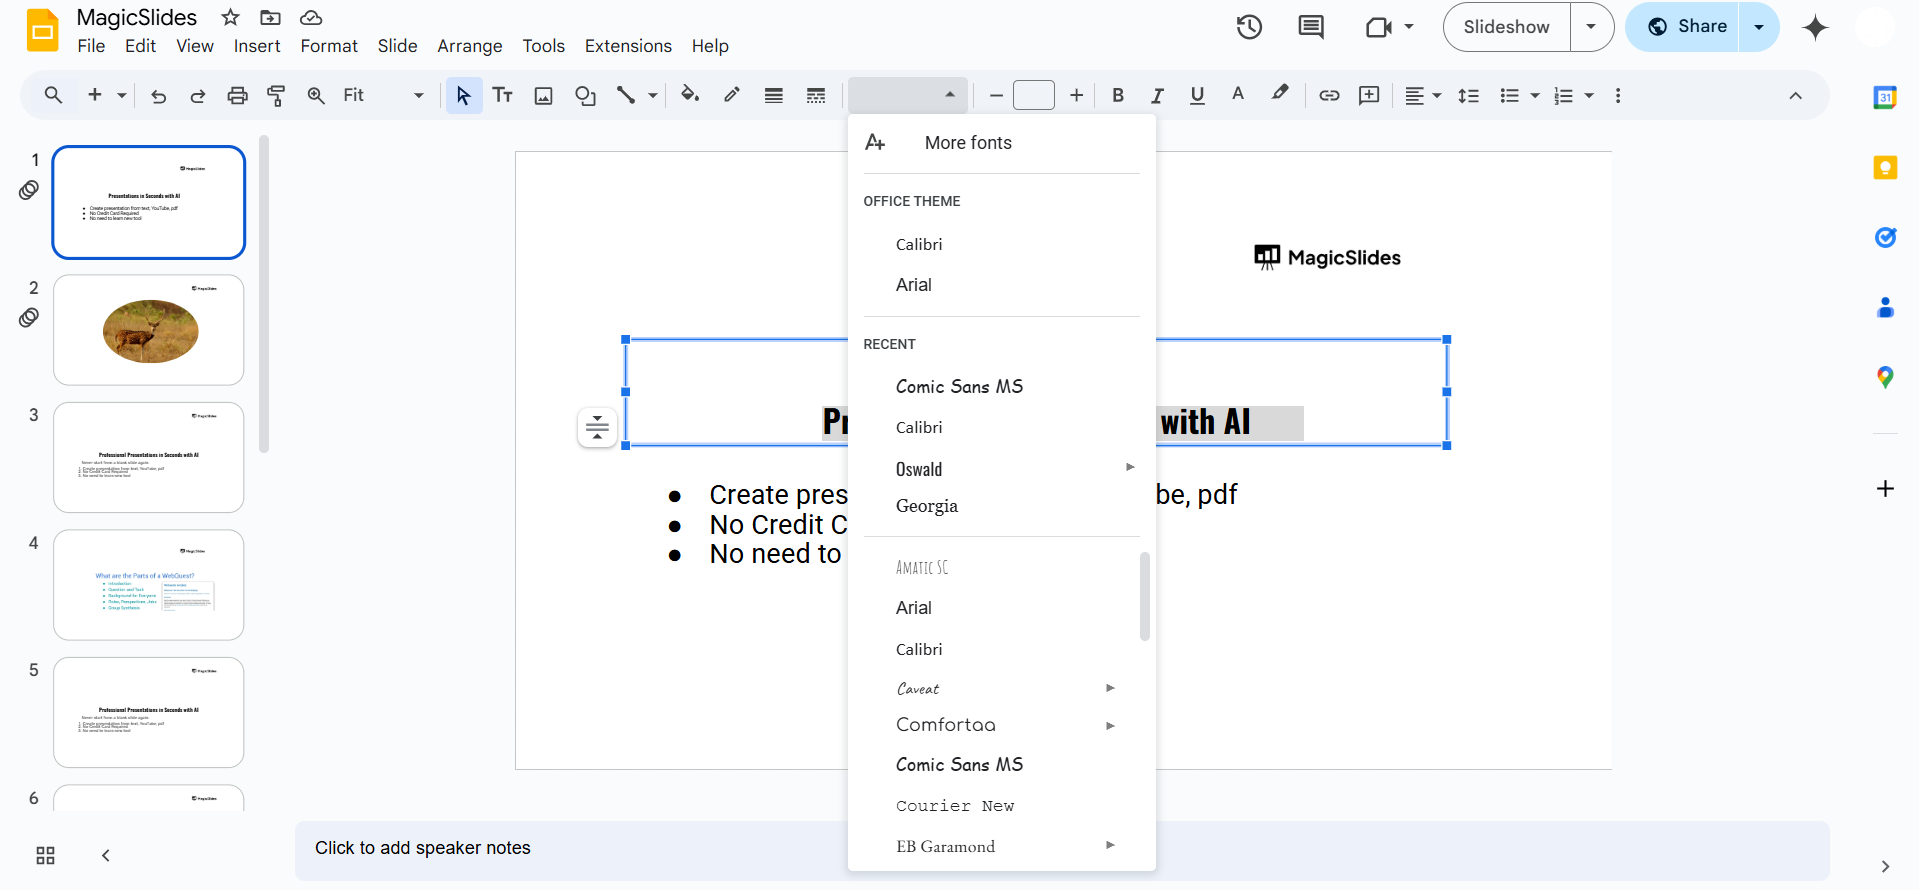Click the search menus magnifier icon
Image resolution: width=1919 pixels, height=890 pixels.
pyautogui.click(x=54, y=95)
